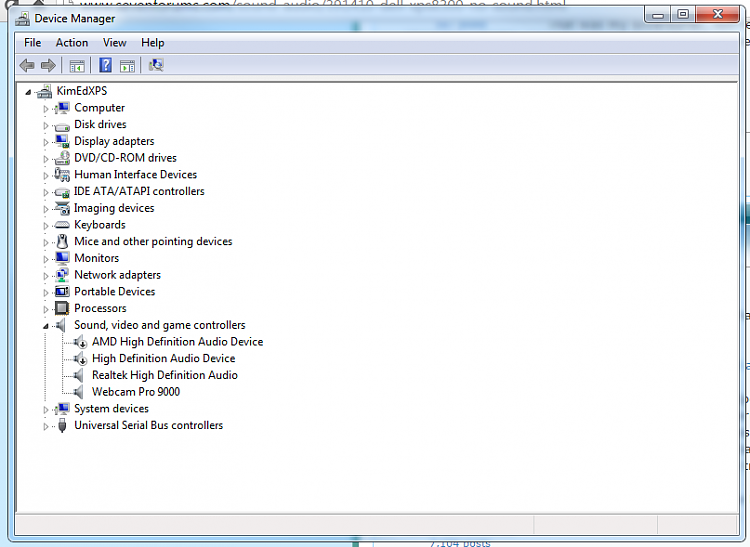The height and width of the screenshot is (547, 750).
Task: Click the System devices category icon
Action: (62, 409)
